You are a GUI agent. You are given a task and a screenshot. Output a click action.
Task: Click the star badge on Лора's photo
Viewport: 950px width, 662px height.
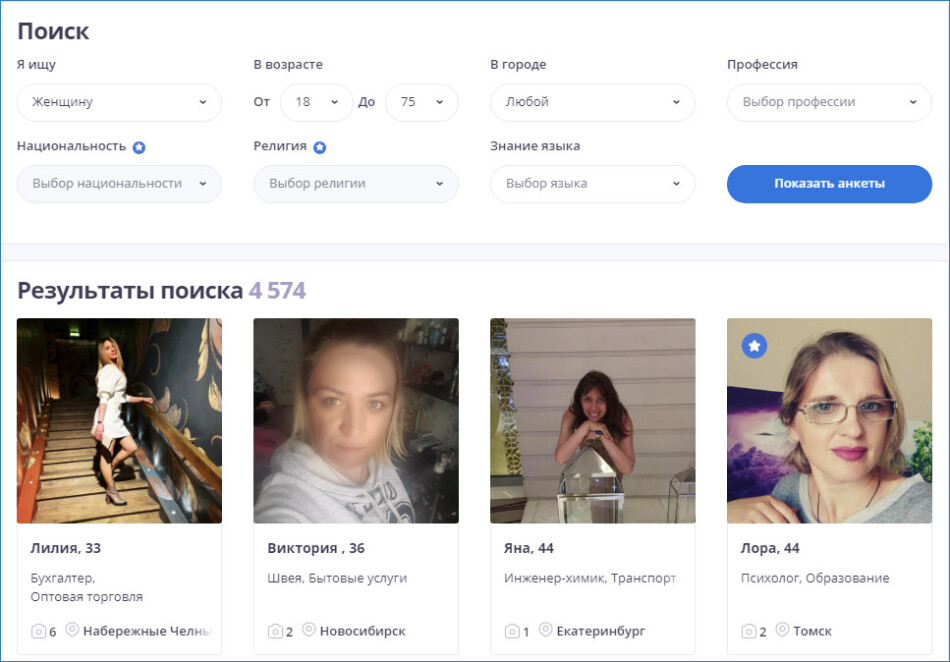coord(755,346)
